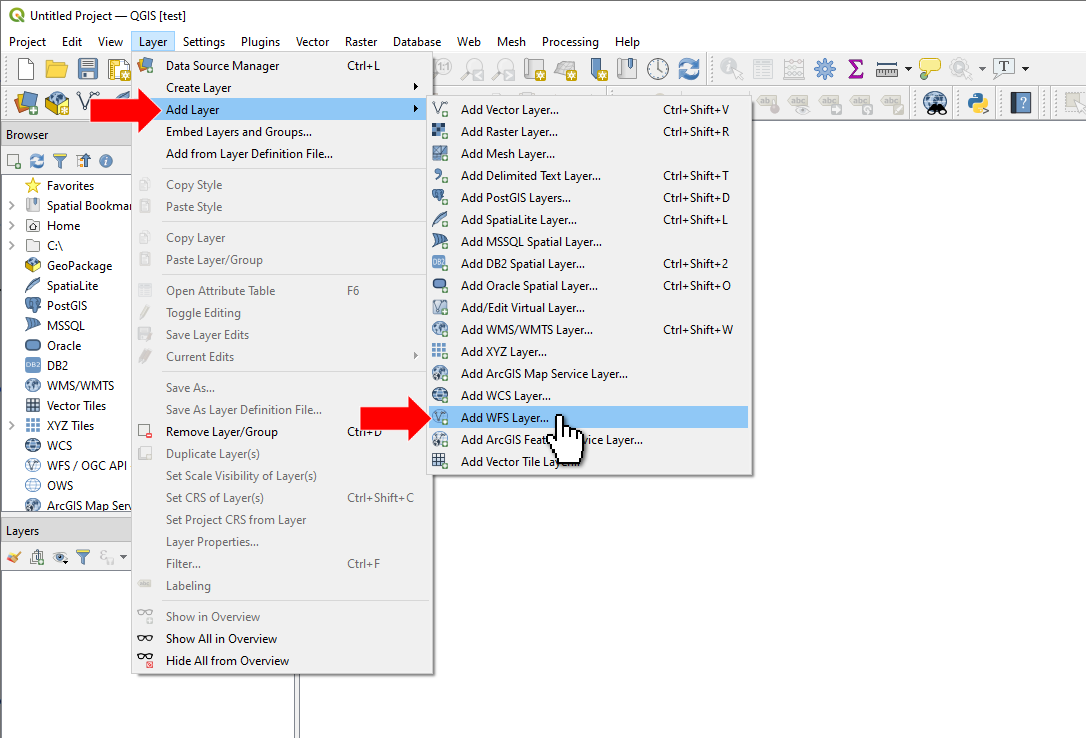Select GeoPackage in Browser tree

click(79, 266)
